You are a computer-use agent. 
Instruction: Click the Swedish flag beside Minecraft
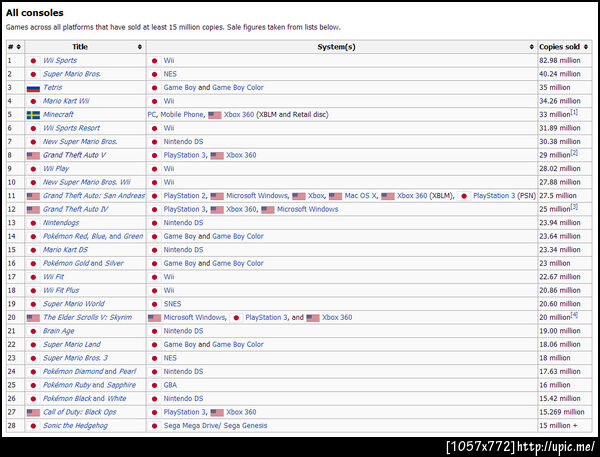33,115
